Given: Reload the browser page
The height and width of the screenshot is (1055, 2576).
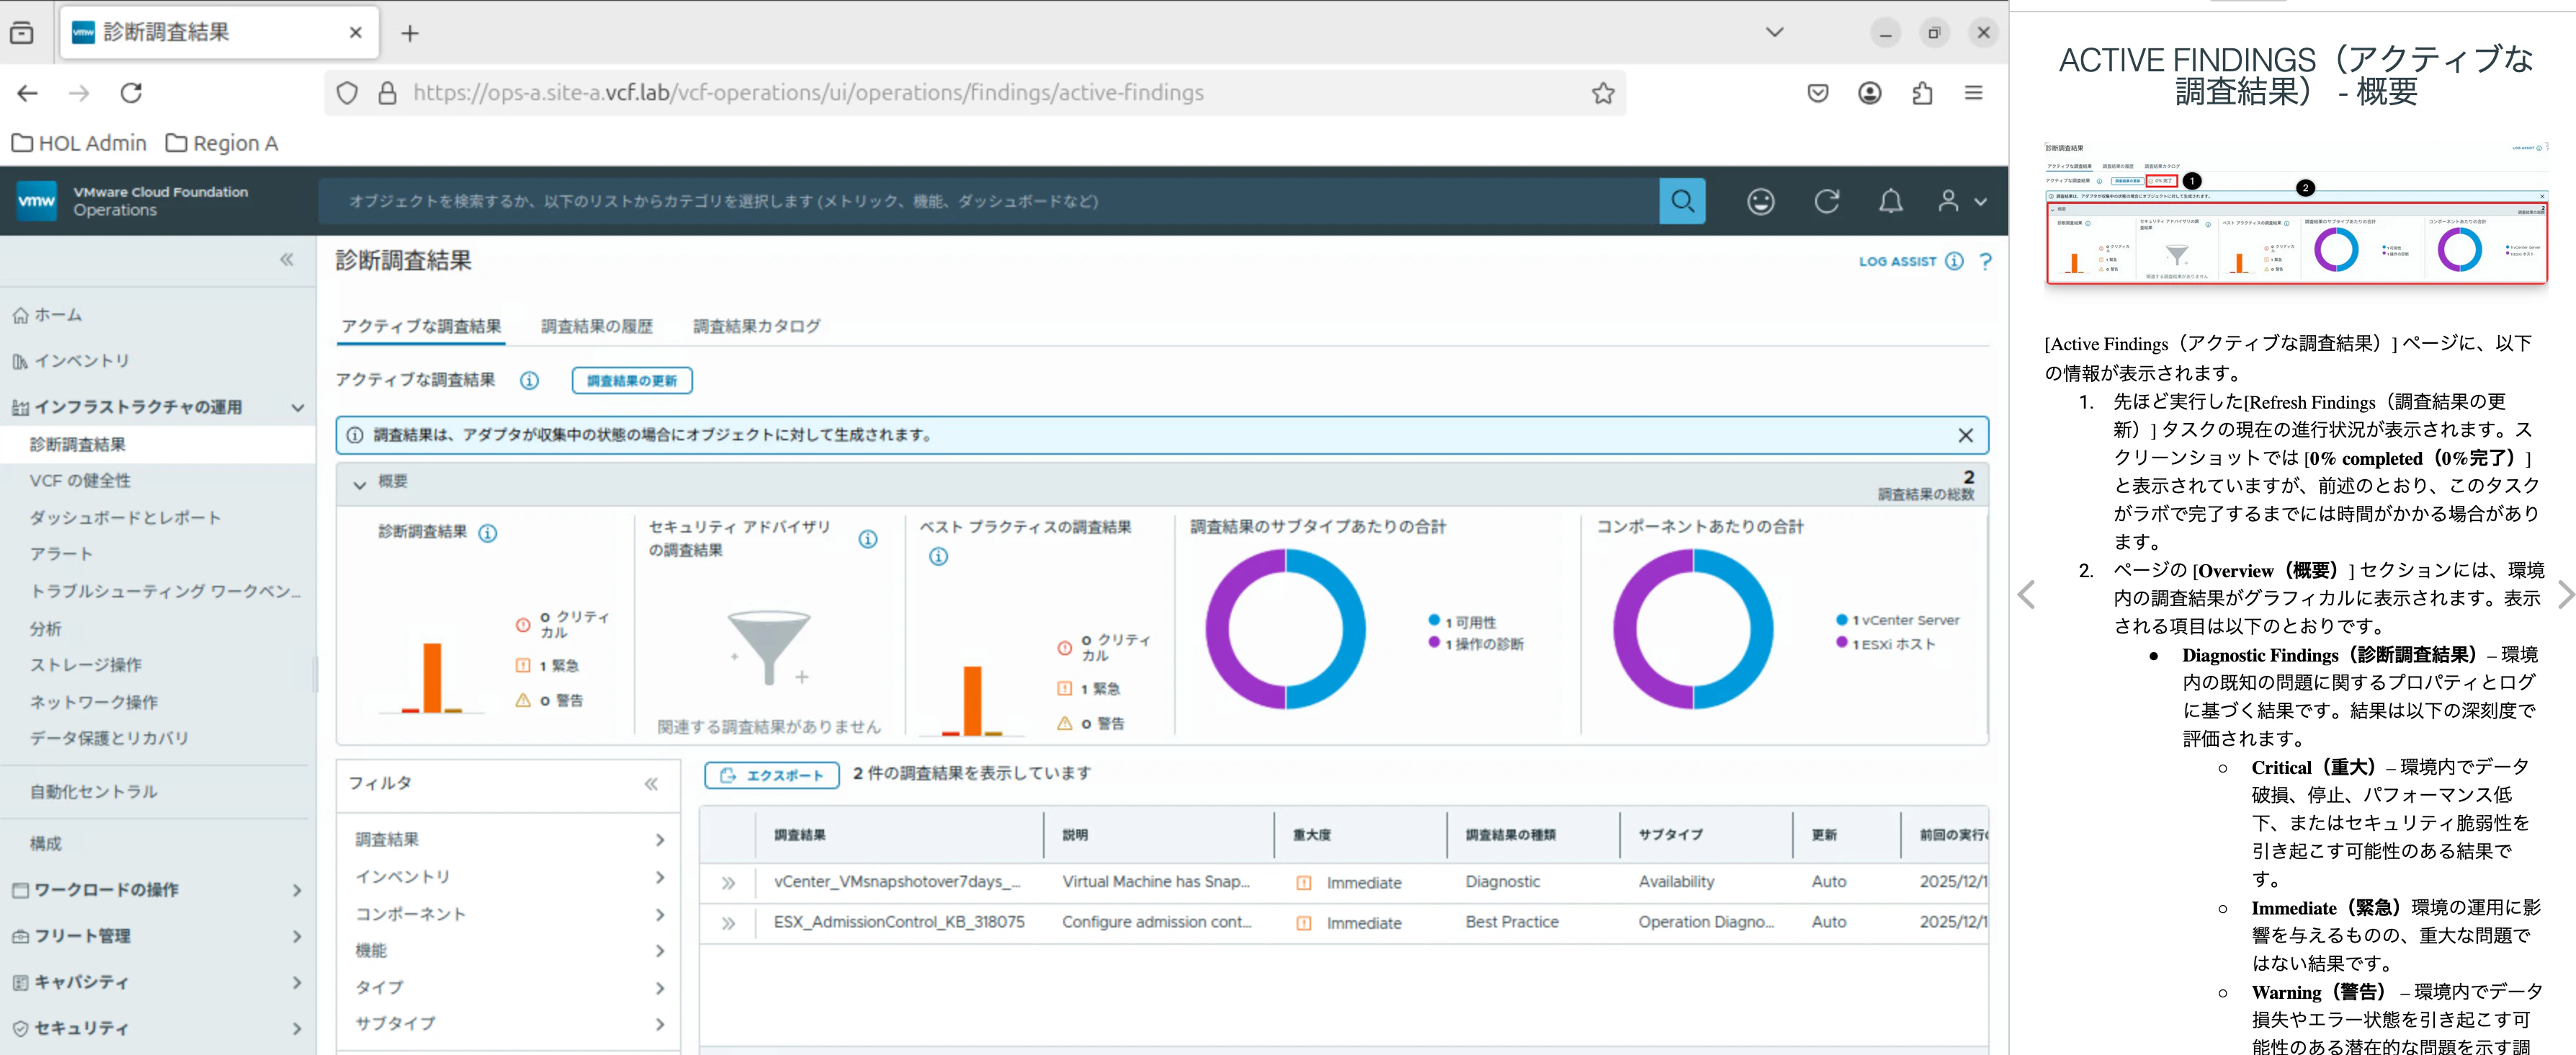Looking at the screenshot, I should click(x=131, y=93).
